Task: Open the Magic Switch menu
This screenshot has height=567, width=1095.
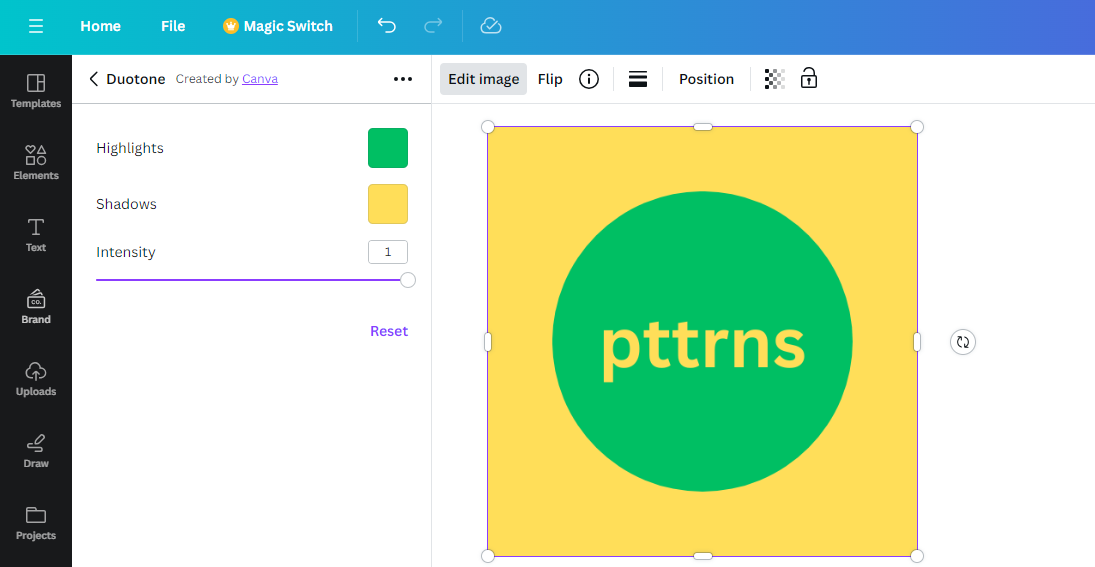Action: (278, 27)
